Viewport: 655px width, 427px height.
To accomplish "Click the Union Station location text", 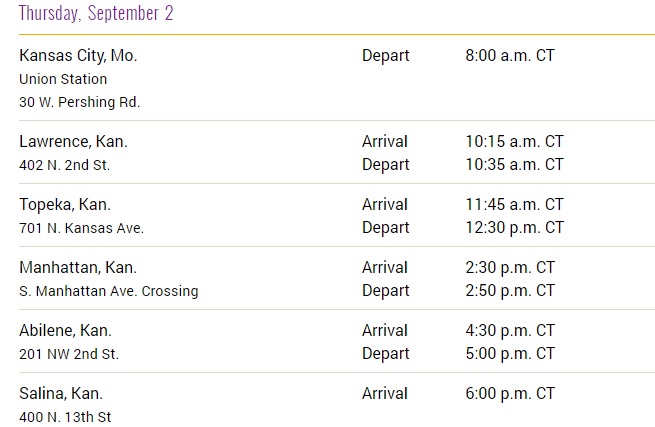I will click(x=63, y=79).
